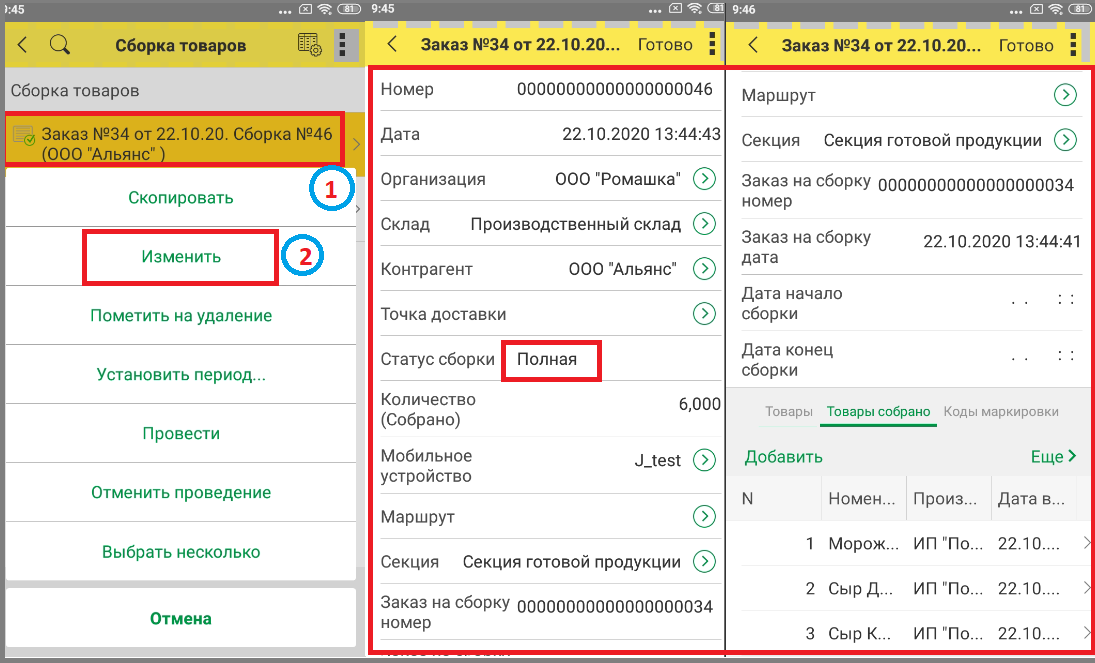Expand Еще options above goods table

[1054, 457]
